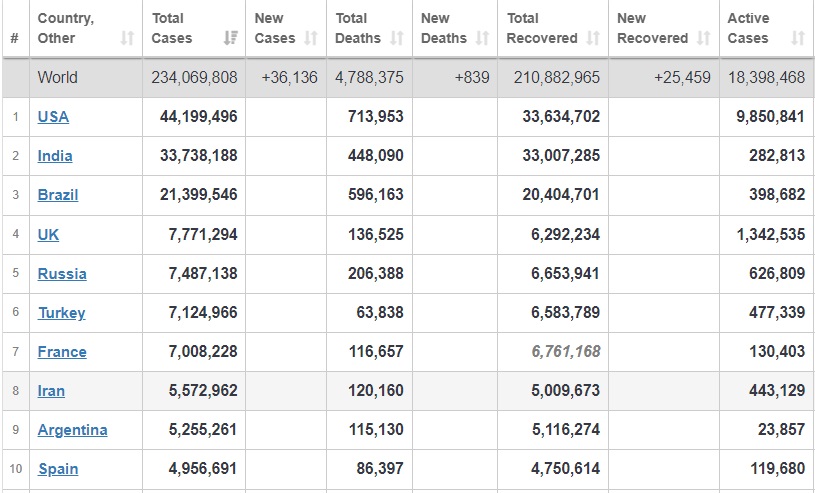Viewport: 815px width, 493px height.
Task: Follow the Brazil link
Action: click(x=58, y=195)
